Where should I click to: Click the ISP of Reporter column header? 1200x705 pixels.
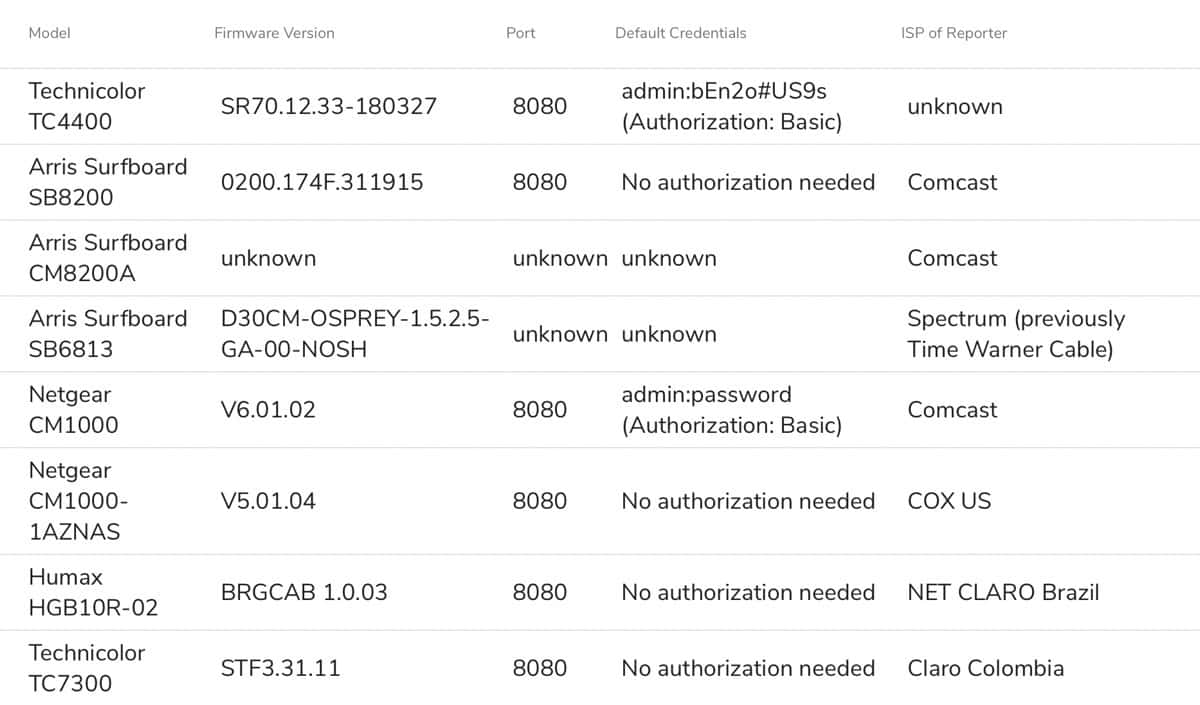coord(954,33)
